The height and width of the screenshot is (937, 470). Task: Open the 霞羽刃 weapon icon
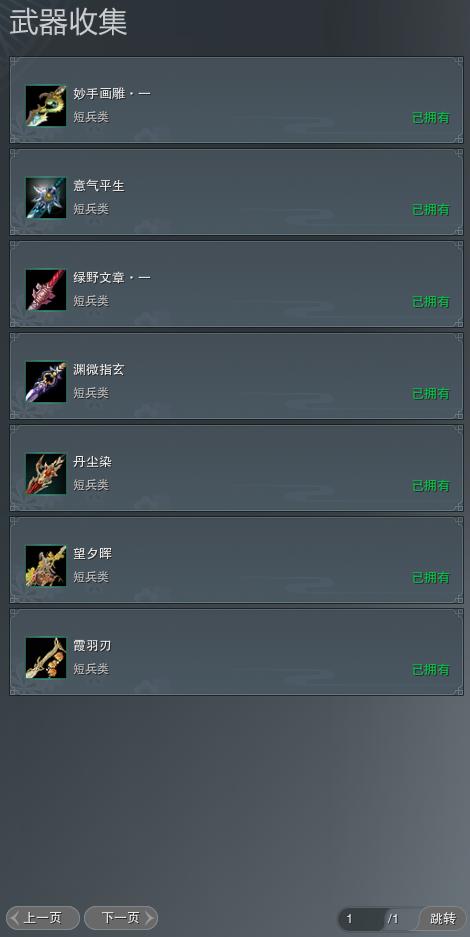[46, 658]
